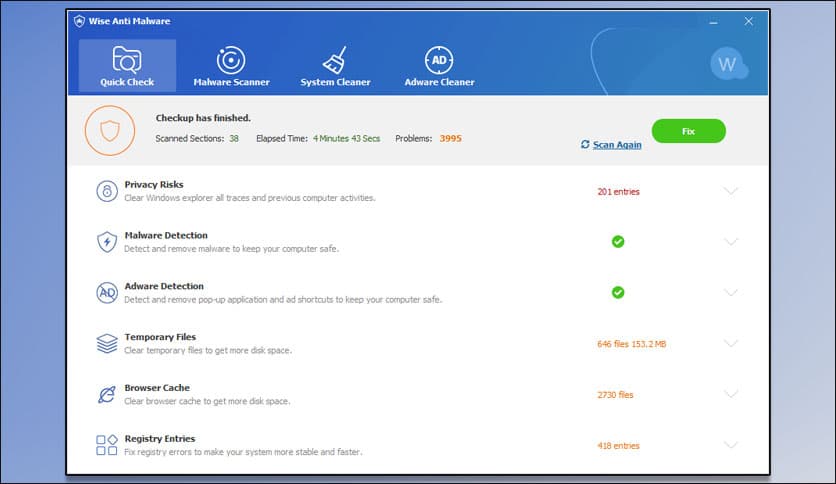Click the Browser Cache icon
836x484 pixels.
[x=107, y=395]
